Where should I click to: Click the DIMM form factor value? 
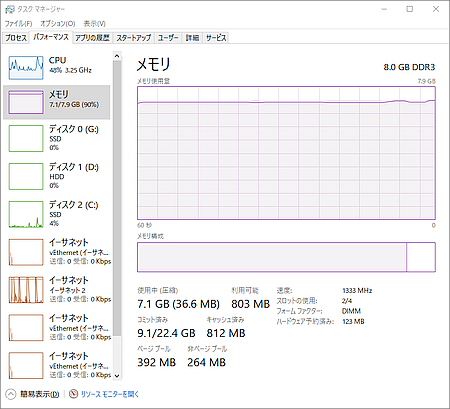(351, 311)
